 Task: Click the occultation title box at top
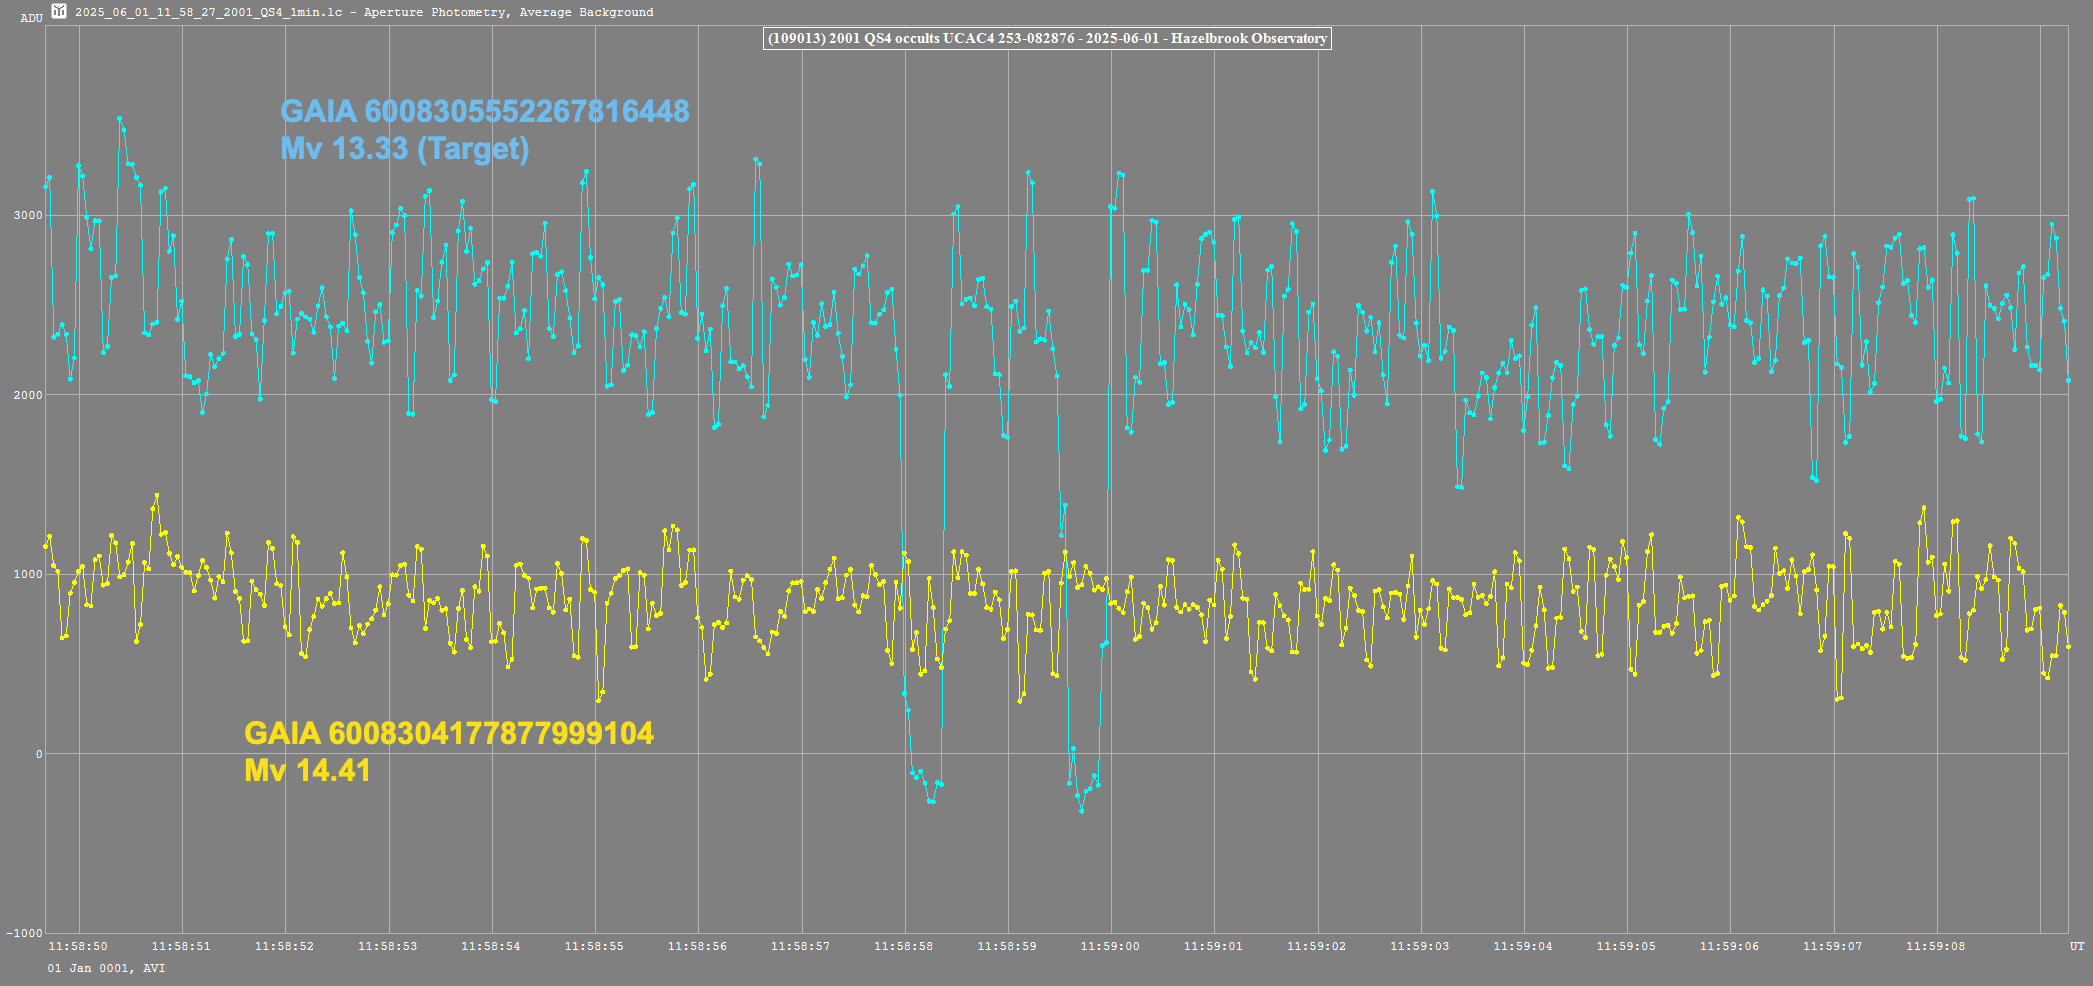click(1047, 39)
